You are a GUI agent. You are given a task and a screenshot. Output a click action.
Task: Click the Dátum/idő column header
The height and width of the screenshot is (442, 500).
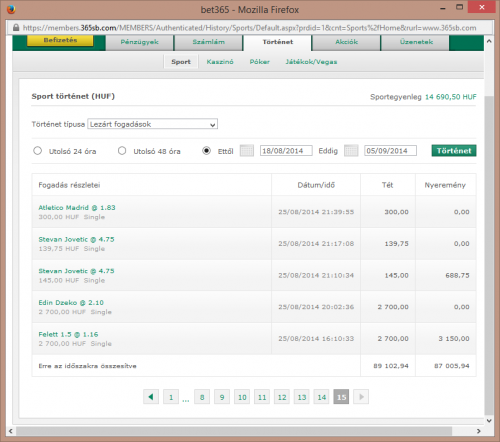point(316,185)
